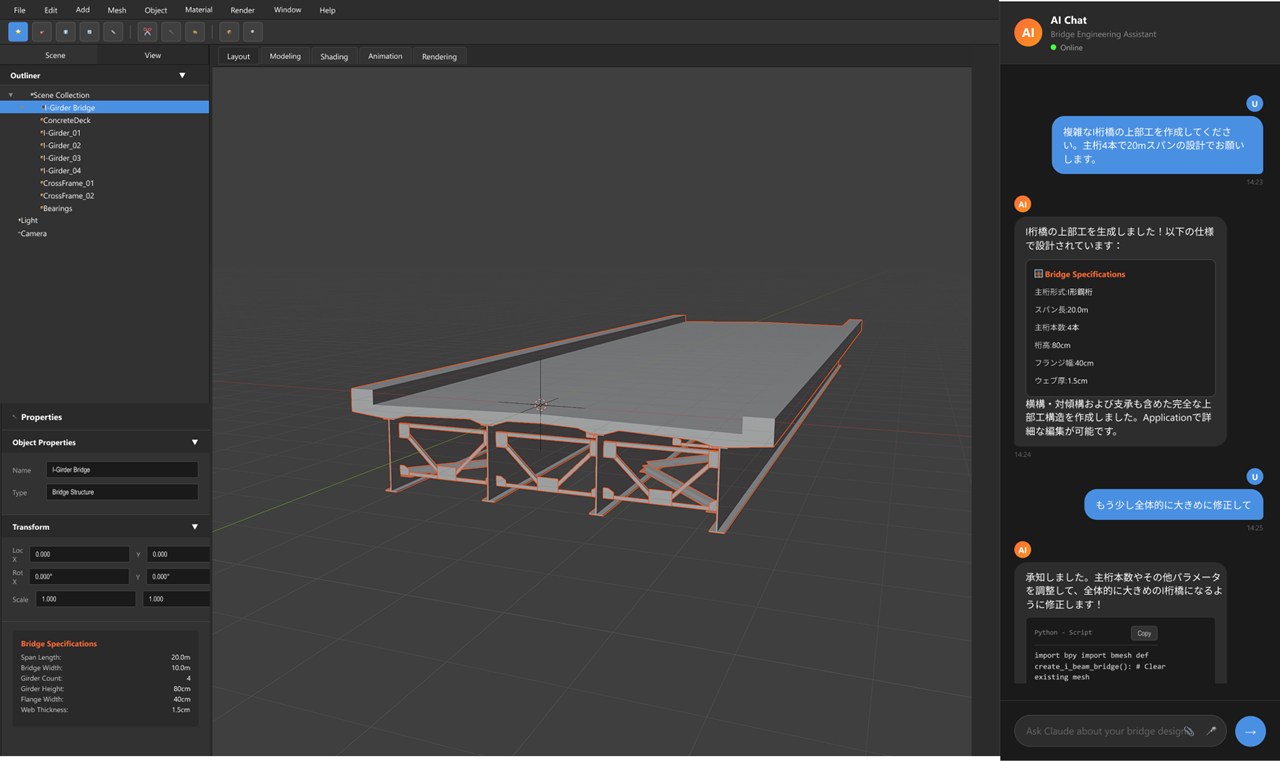Image resolution: width=1280 pixels, height=761 pixels.
Task: Select the last toolbar icon on the right
Action: point(253,32)
